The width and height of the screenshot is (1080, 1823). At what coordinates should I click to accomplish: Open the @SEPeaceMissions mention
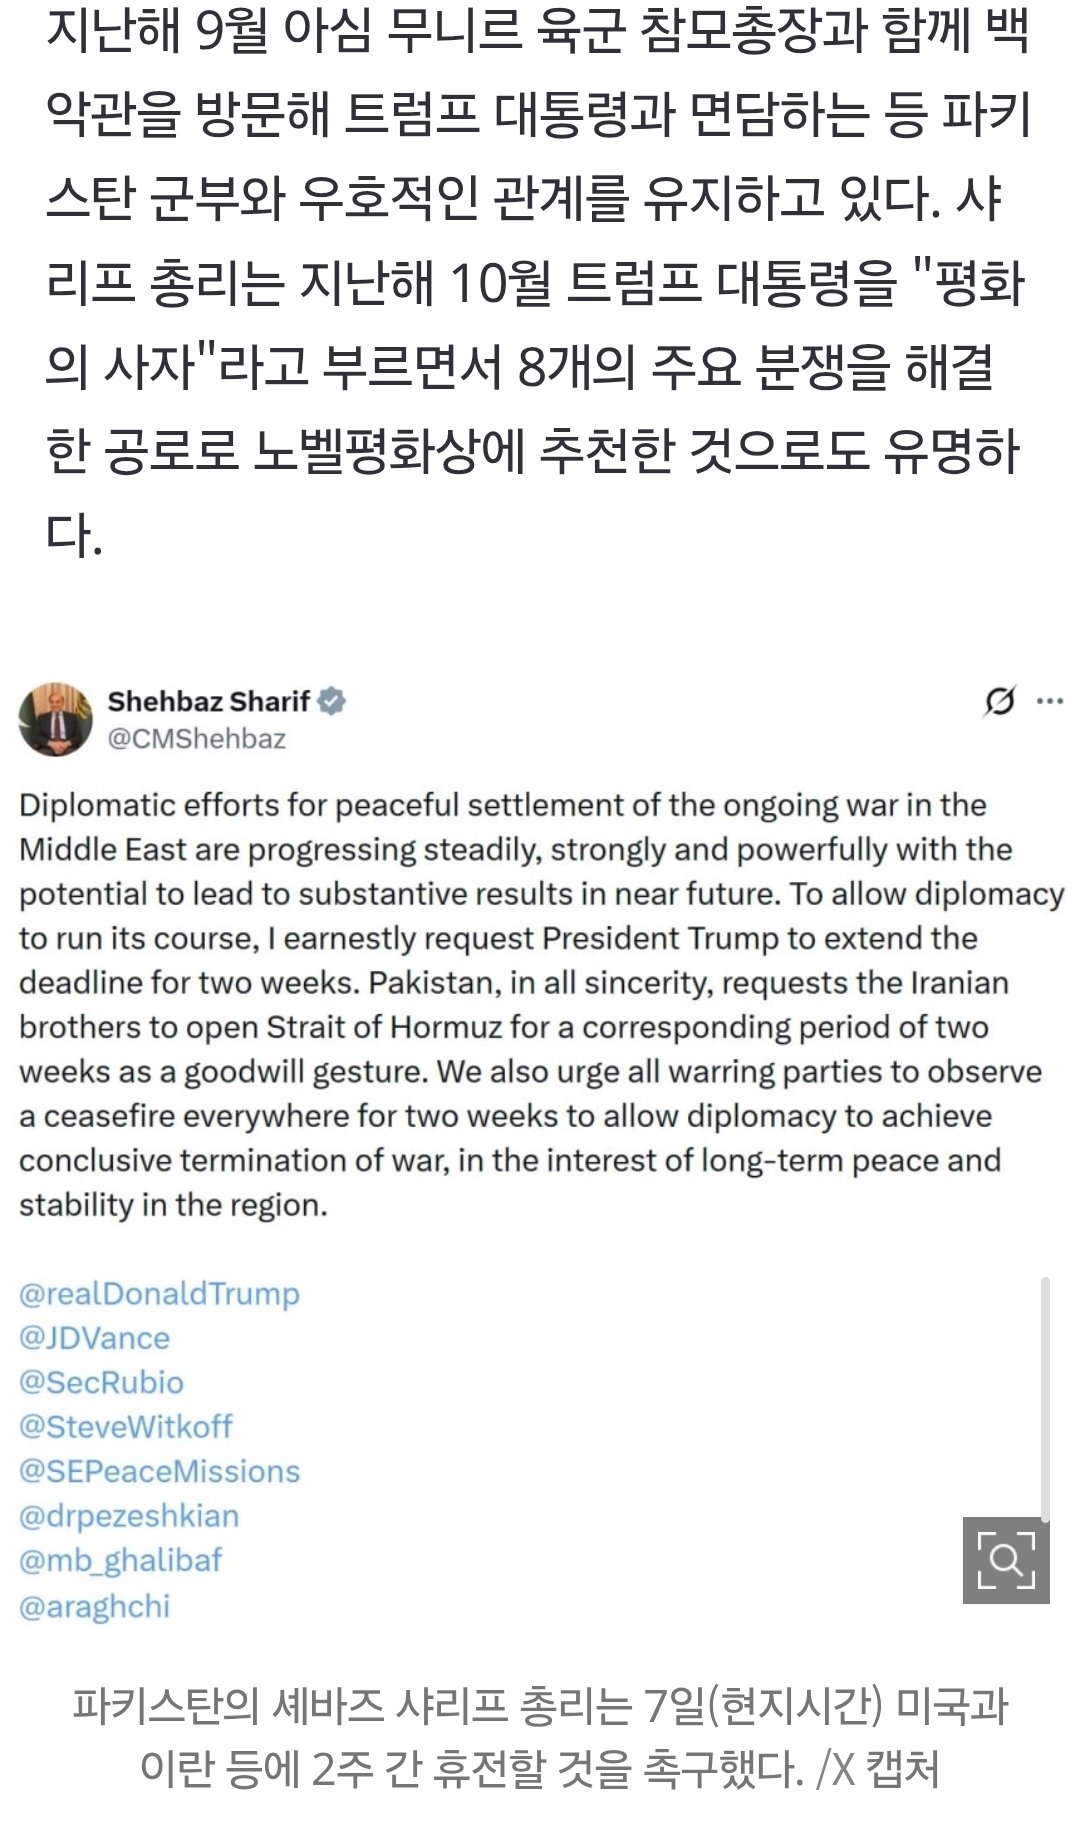pos(160,1471)
